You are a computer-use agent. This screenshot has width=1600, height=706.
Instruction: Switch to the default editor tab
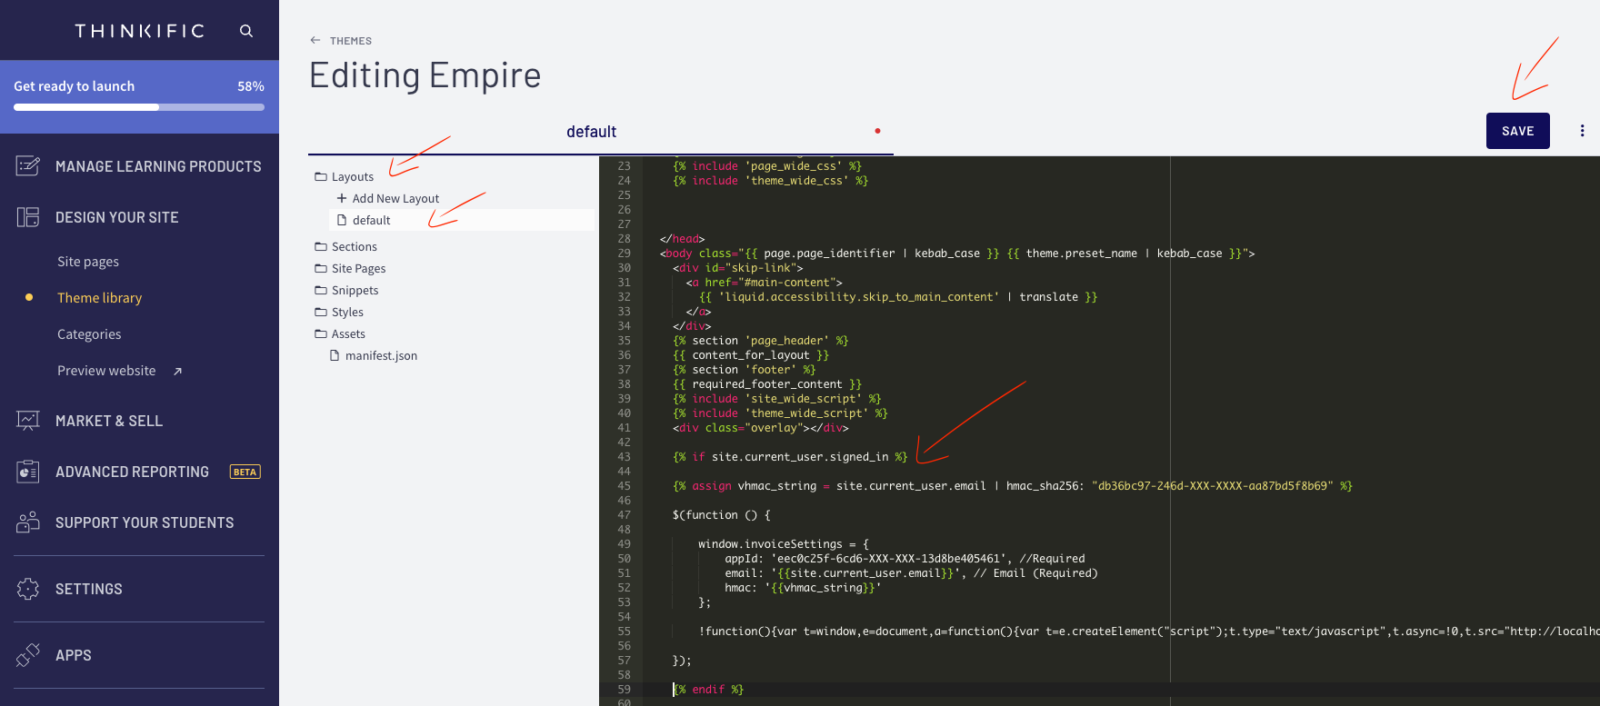(591, 132)
